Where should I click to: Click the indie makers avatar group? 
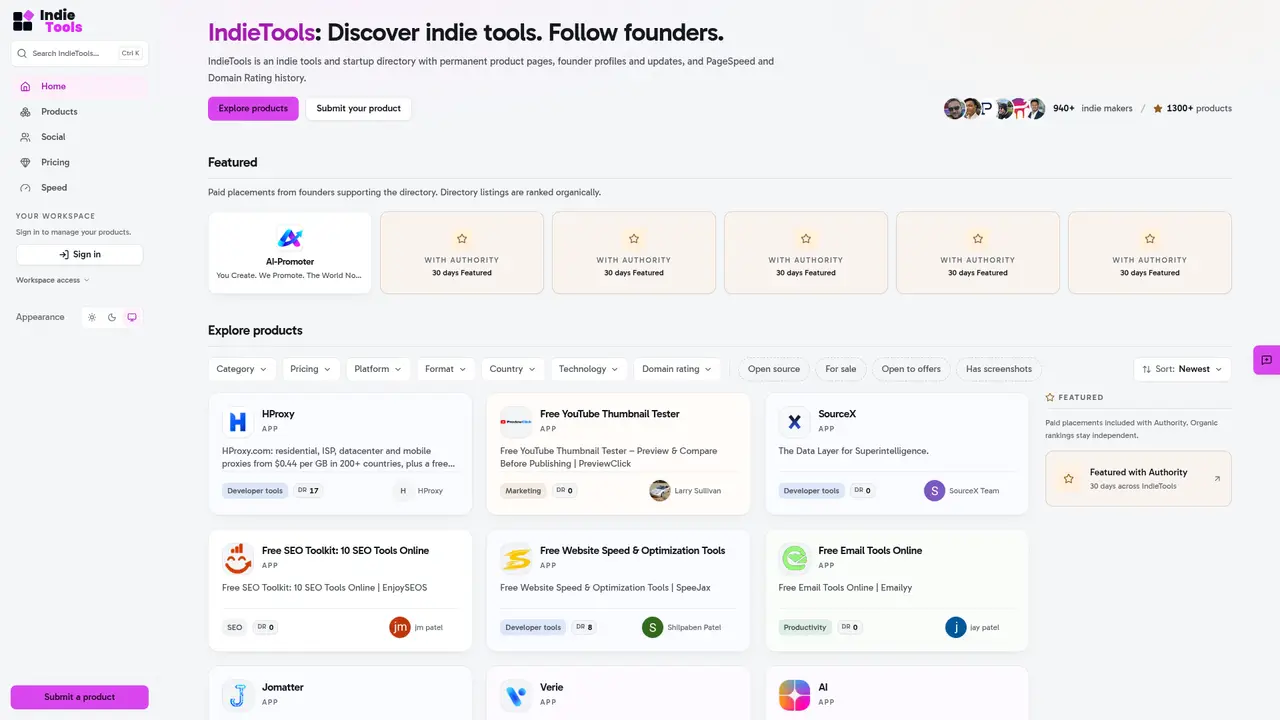[994, 108]
